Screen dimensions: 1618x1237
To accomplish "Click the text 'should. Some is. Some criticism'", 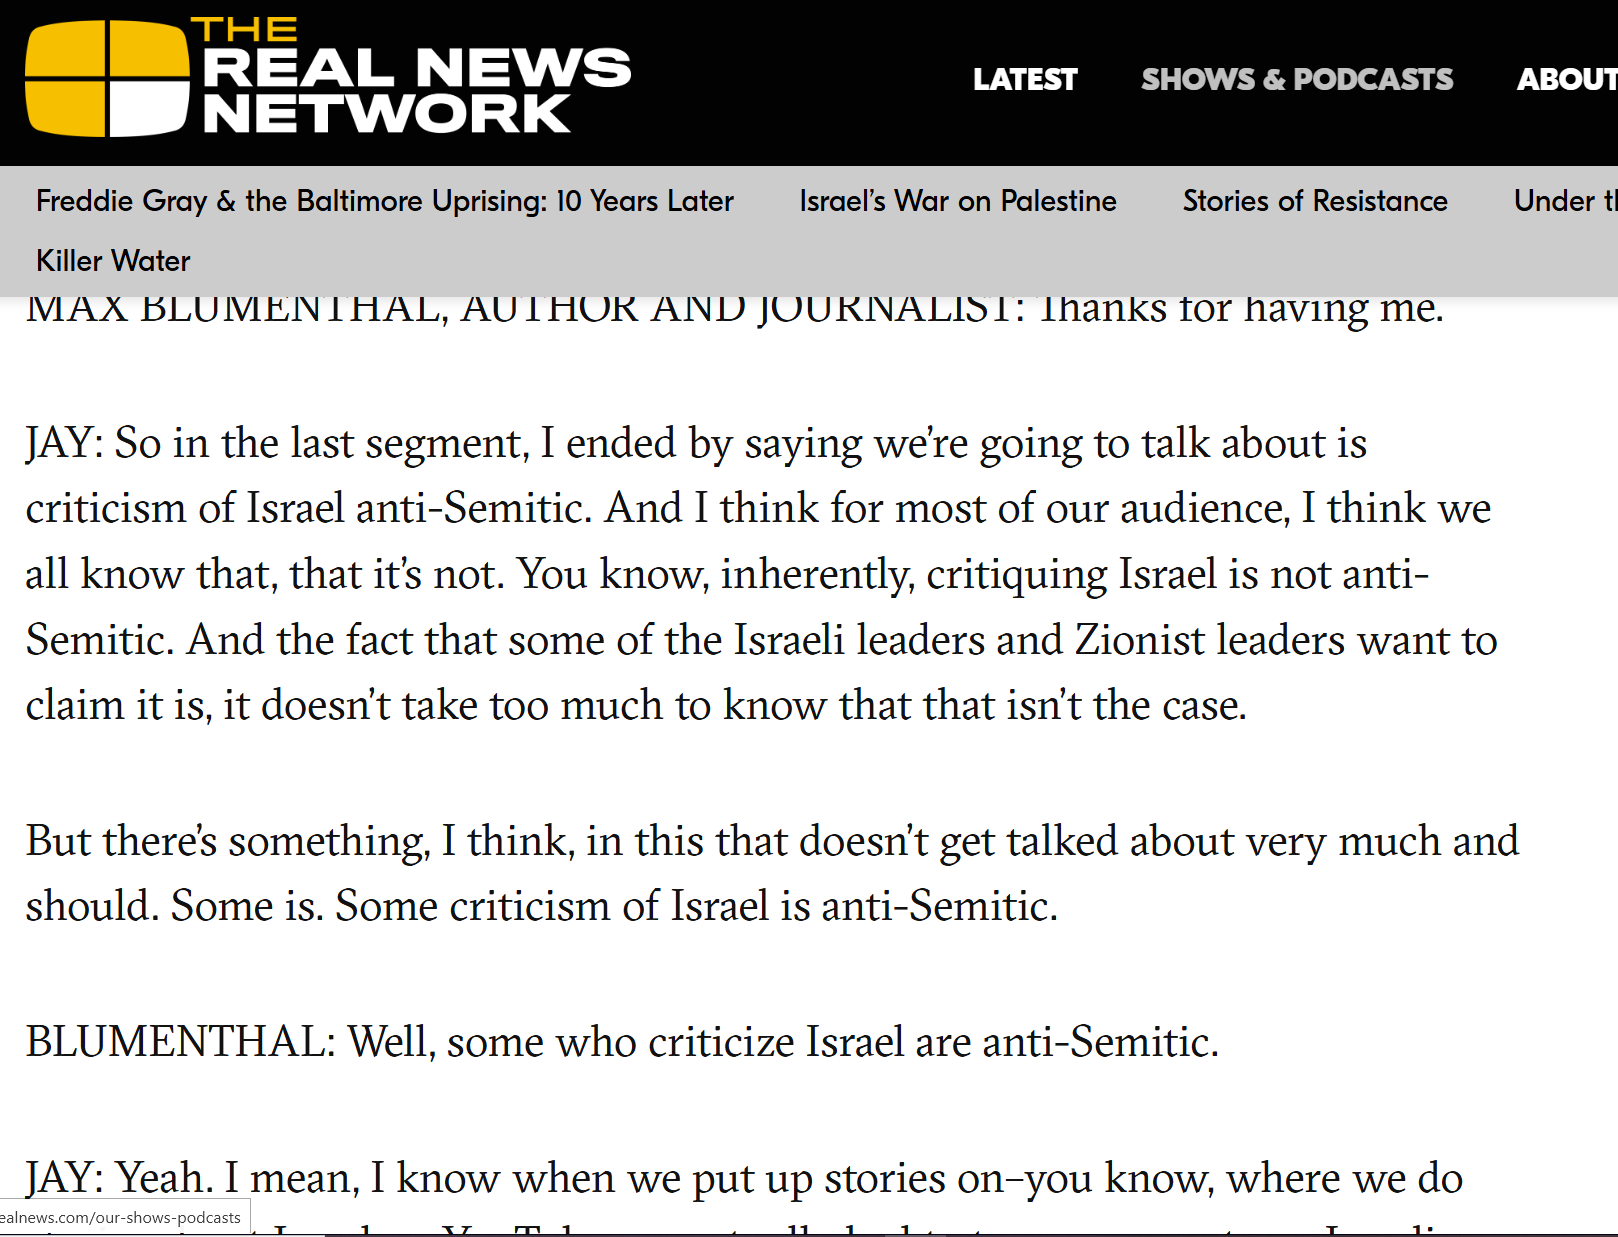I will click(541, 906).
